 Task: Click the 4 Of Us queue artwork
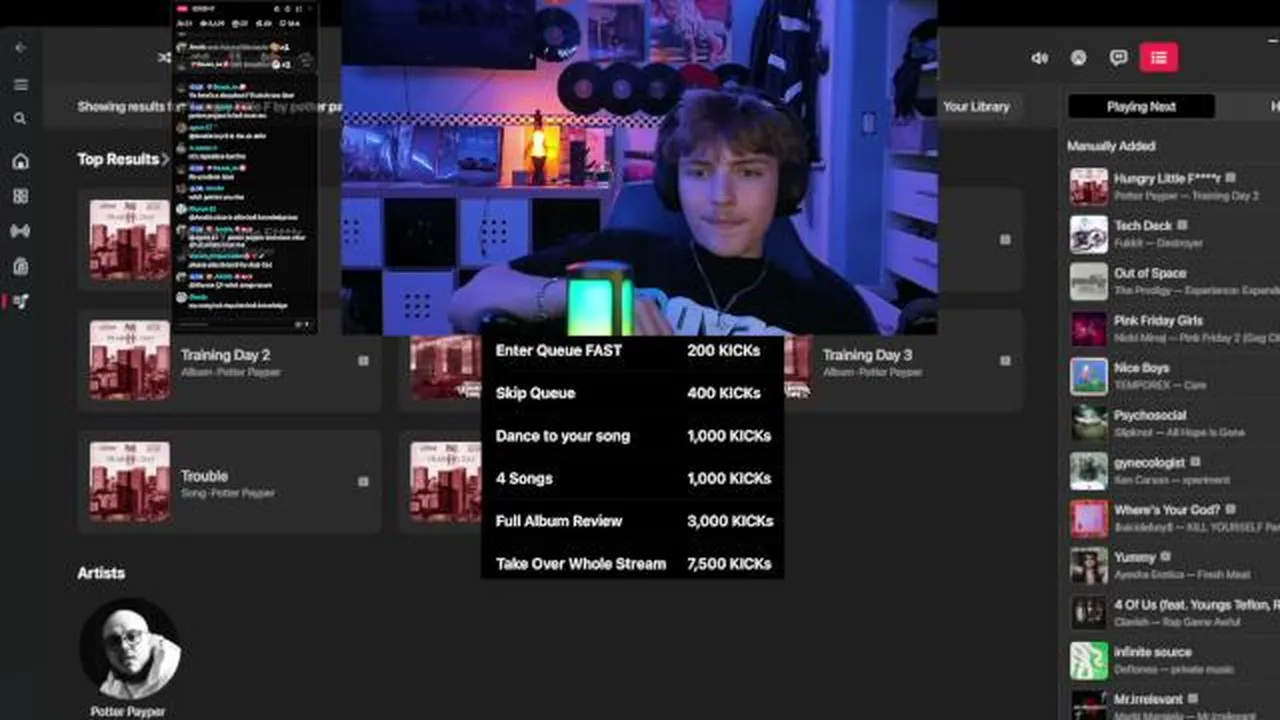pos(1089,613)
